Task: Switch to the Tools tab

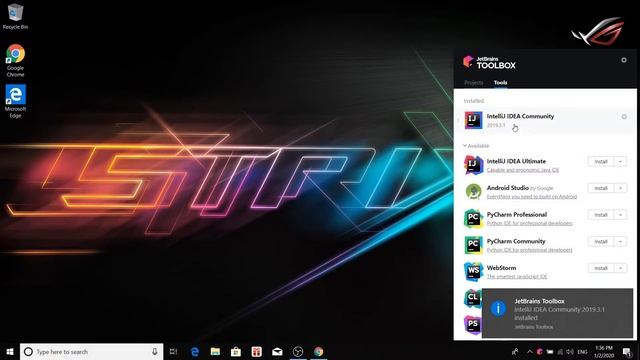Action: [x=500, y=82]
